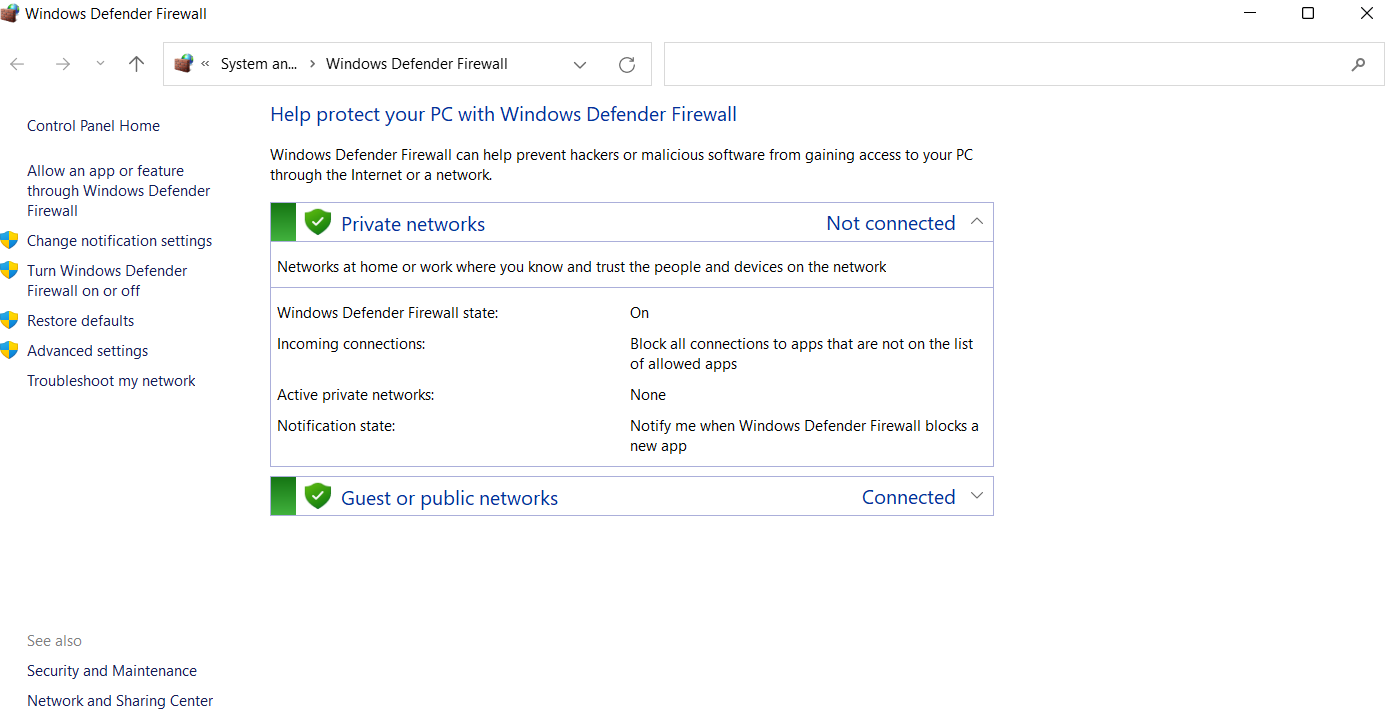
Task: Click the firewall state value On
Action: point(639,313)
